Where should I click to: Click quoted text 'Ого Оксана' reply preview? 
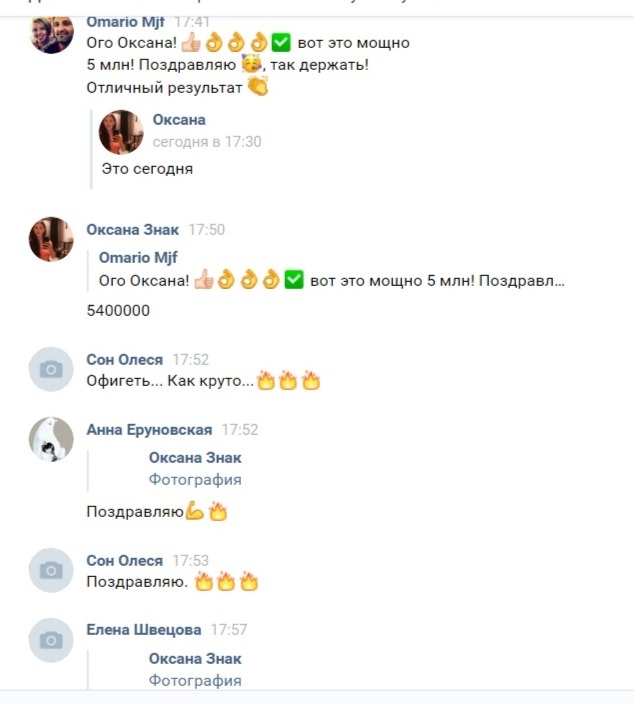click(331, 281)
